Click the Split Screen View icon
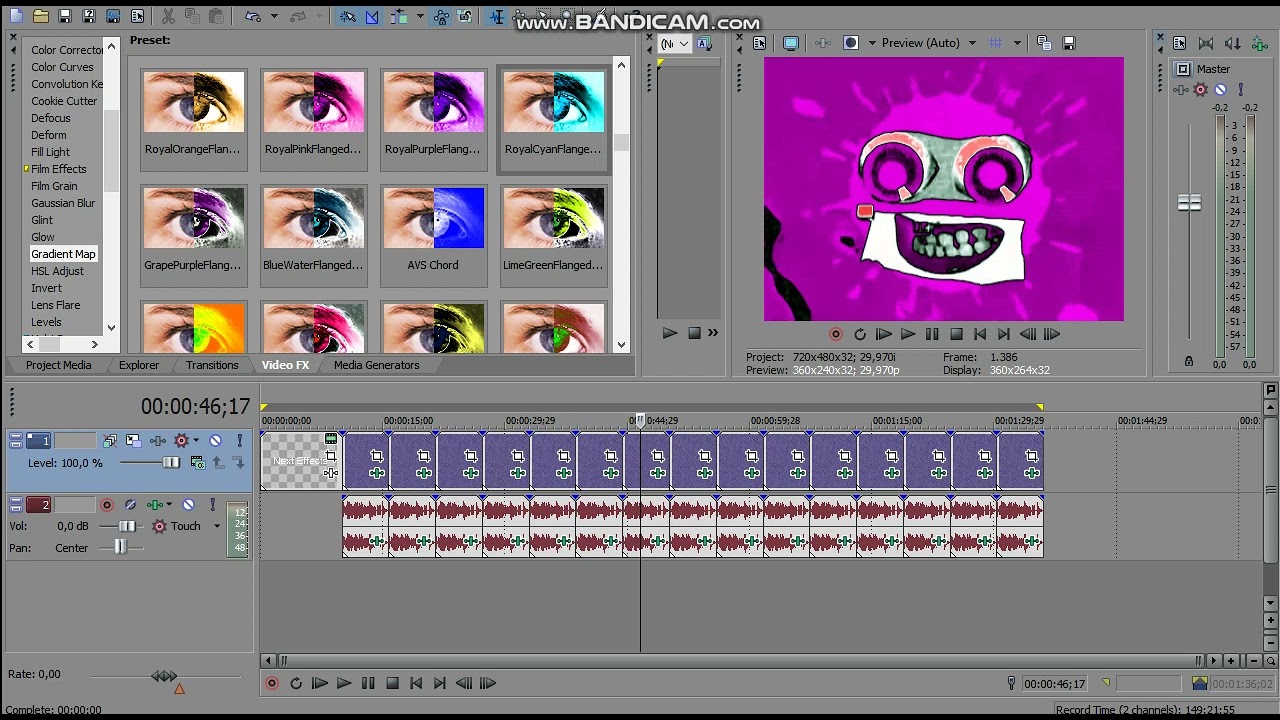This screenshot has height=720, width=1280. (851, 43)
